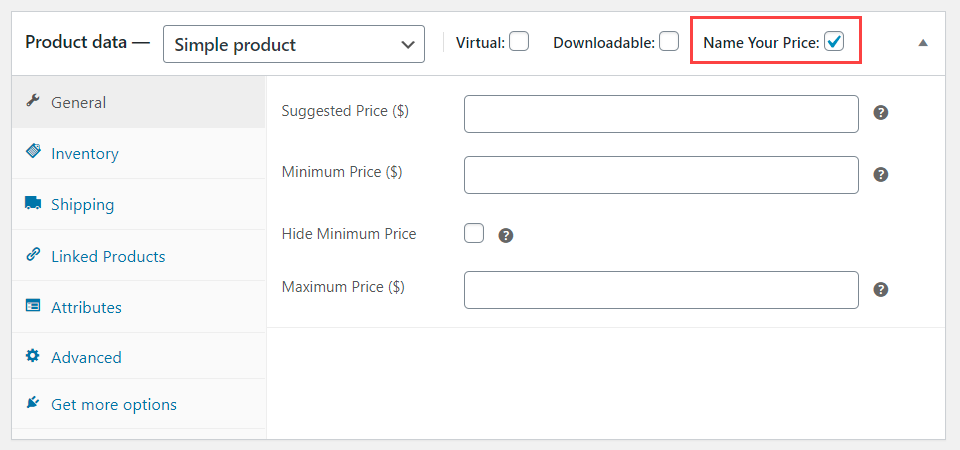
Task: Check the Hide Minimum Price box
Action: tap(474, 233)
